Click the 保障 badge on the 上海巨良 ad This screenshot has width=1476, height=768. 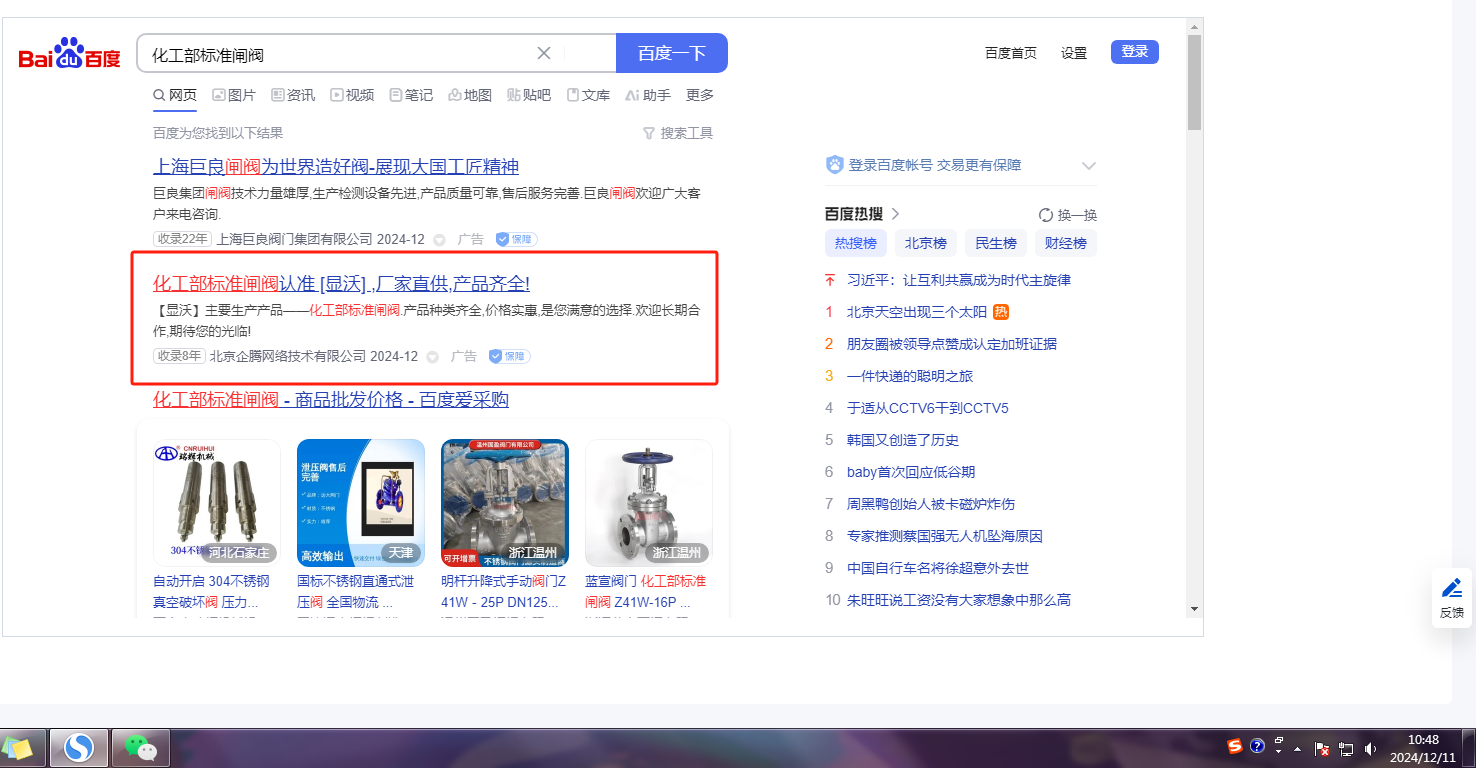pos(517,239)
